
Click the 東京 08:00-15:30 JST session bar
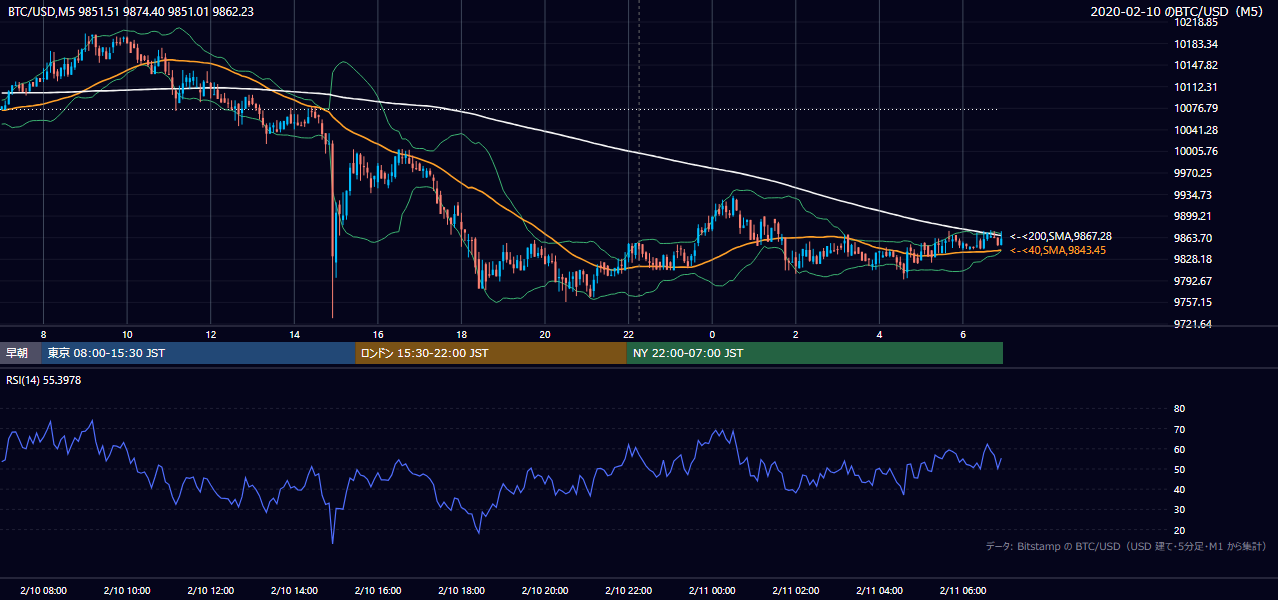[198, 353]
